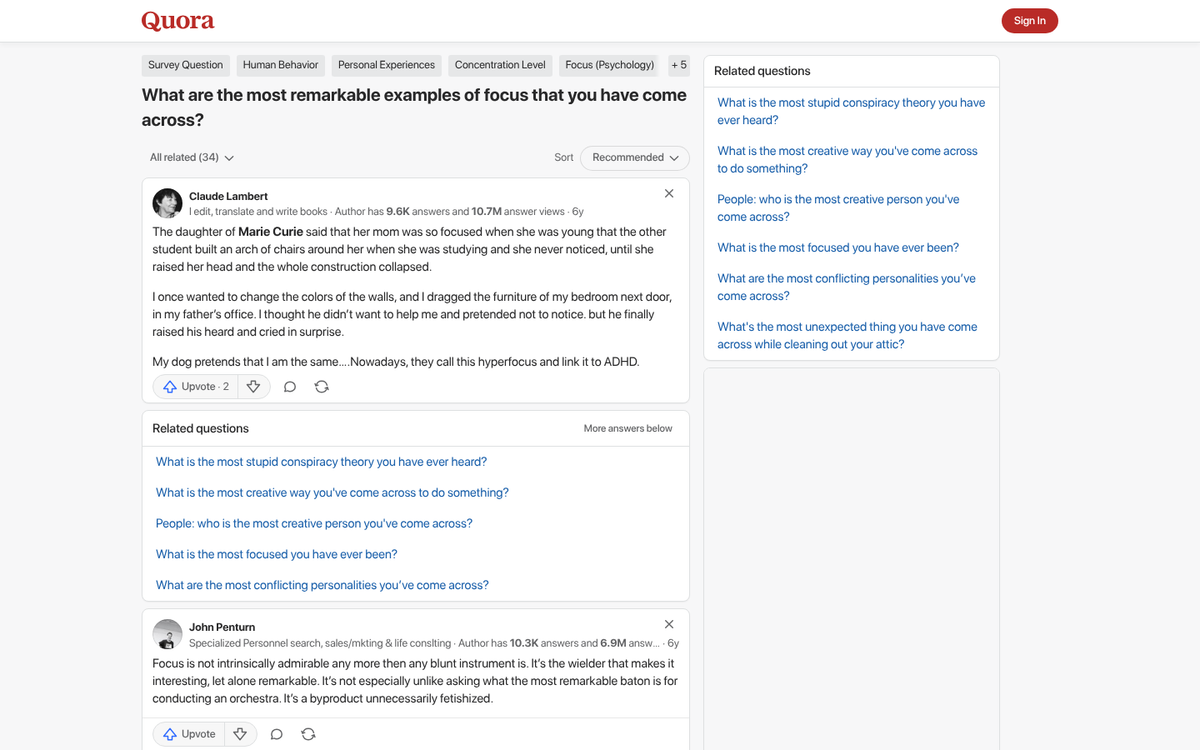Screen dimensions: 1200x750
Task: Click the Sign In button
Action: coord(1029,20)
